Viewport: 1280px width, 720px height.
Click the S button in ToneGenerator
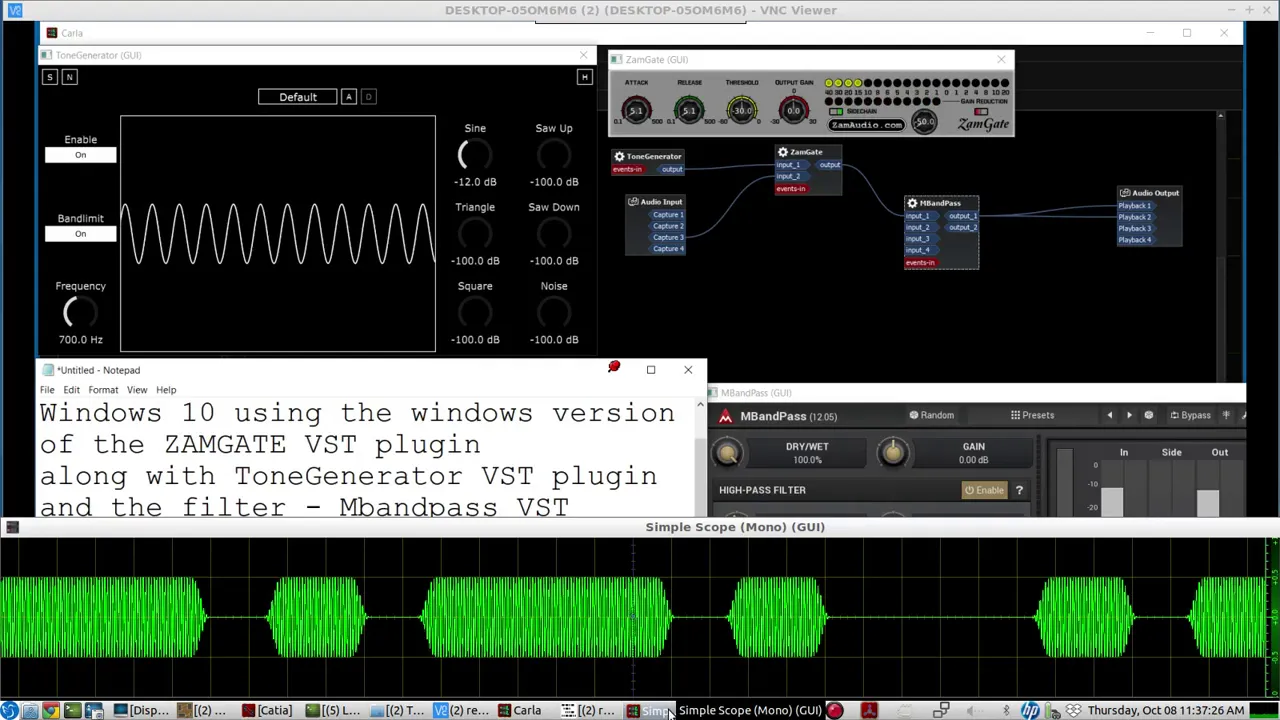click(x=49, y=77)
